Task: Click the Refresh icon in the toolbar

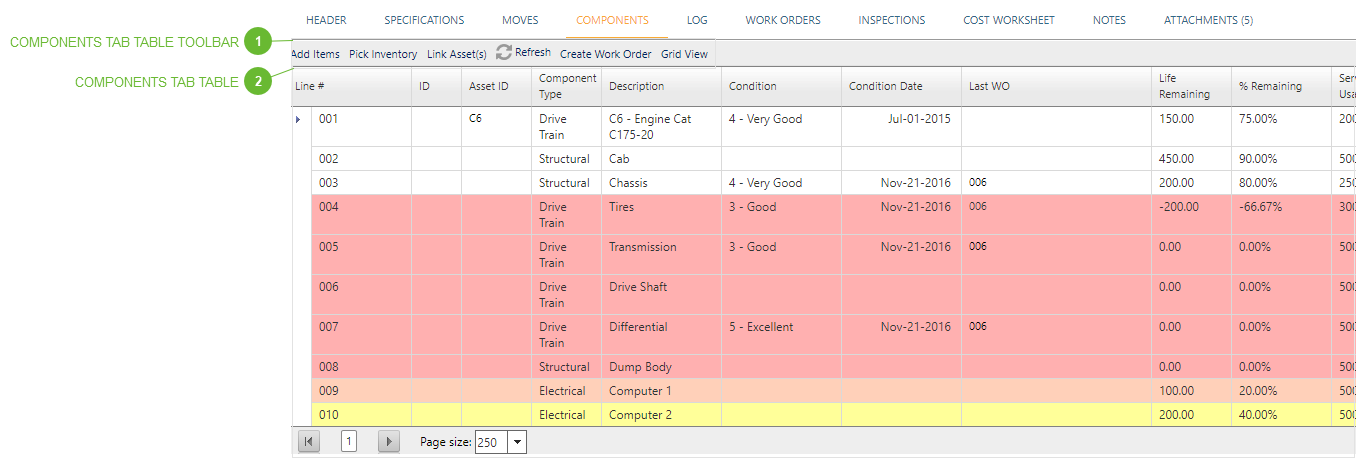Action: point(504,52)
